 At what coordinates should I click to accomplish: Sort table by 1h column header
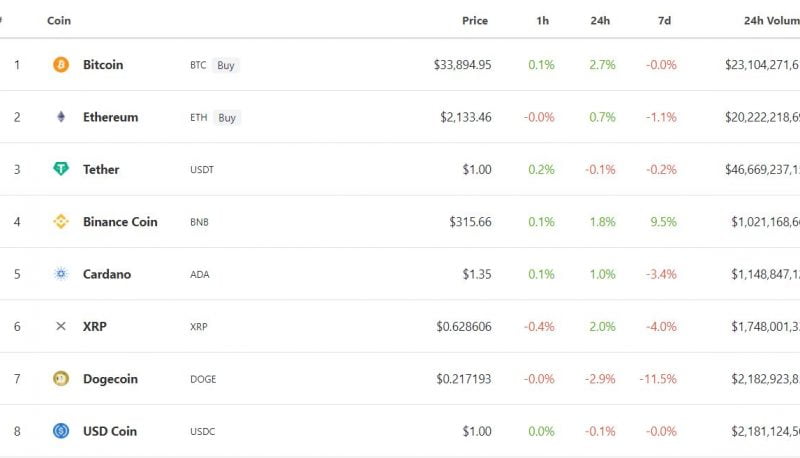542,20
